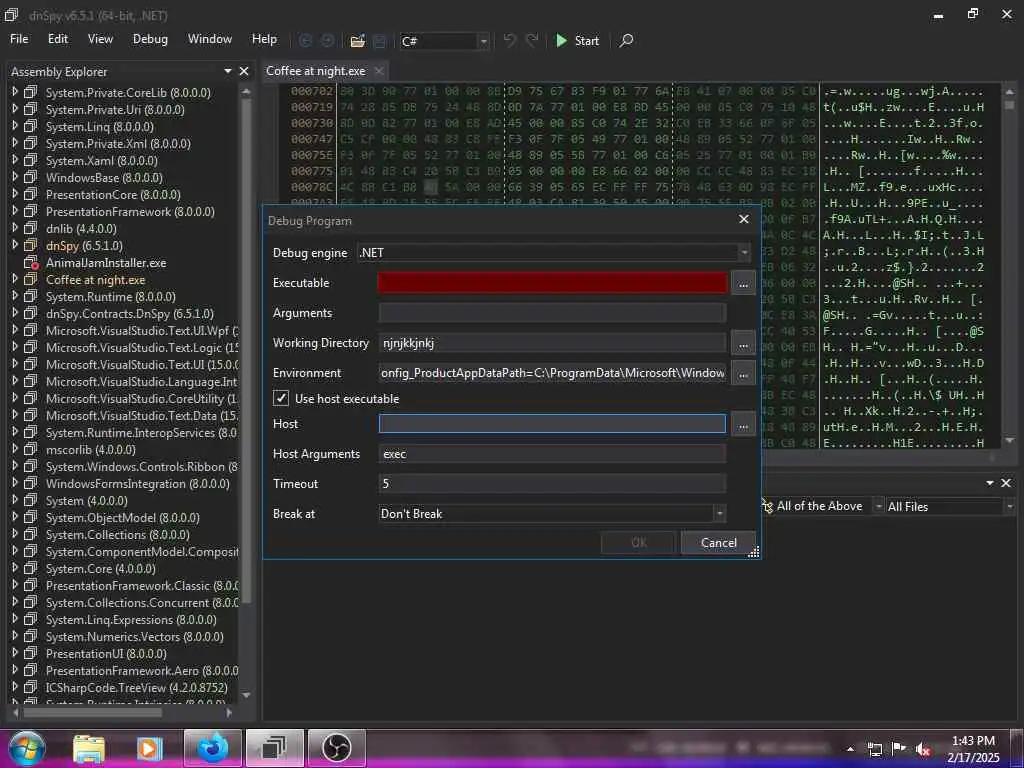This screenshot has height=768, width=1024.
Task: Click the Start debugging play icon
Action: coord(561,40)
